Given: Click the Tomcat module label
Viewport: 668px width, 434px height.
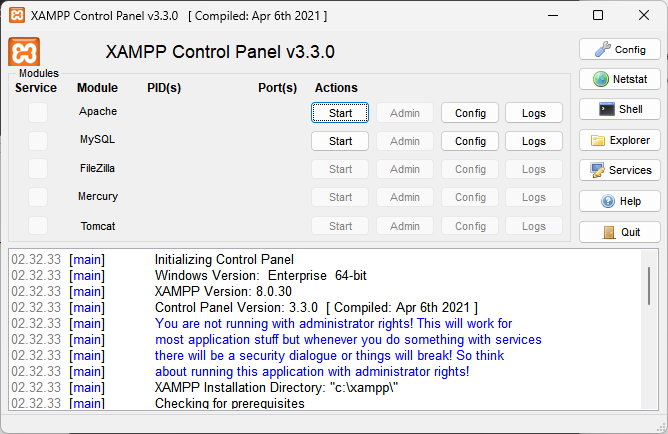Looking at the screenshot, I should (x=98, y=226).
